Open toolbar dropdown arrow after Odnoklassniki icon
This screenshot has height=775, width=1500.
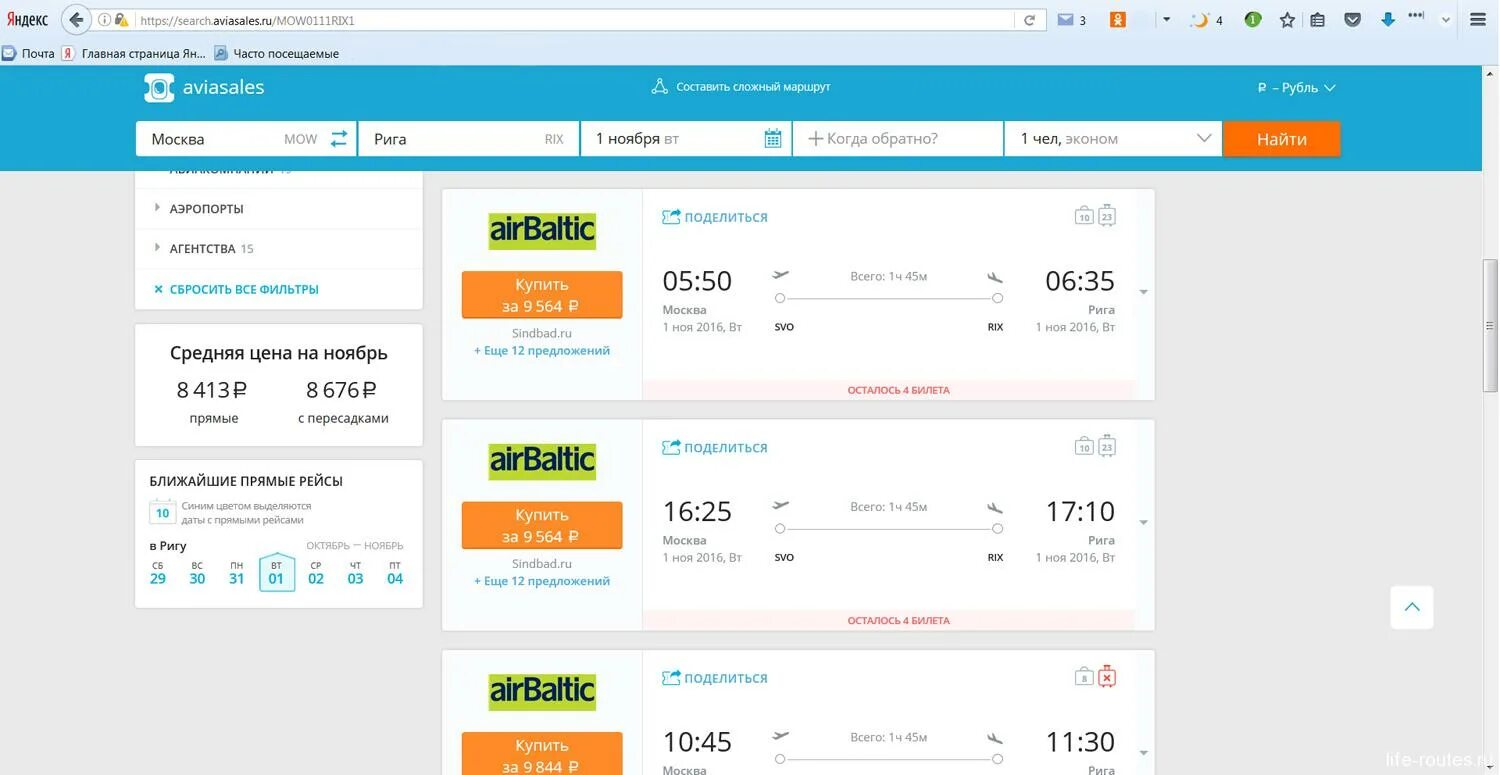[1166, 20]
